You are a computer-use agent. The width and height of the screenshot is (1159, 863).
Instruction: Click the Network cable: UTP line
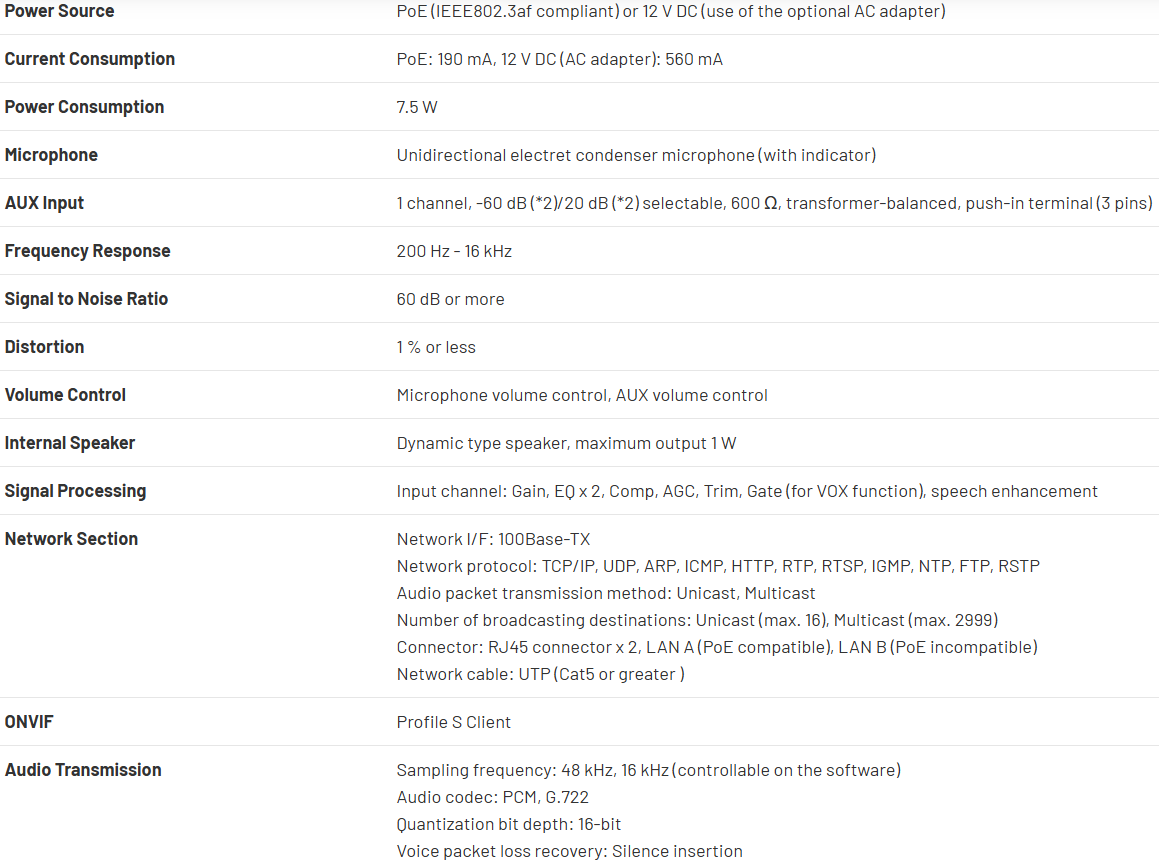(x=540, y=674)
